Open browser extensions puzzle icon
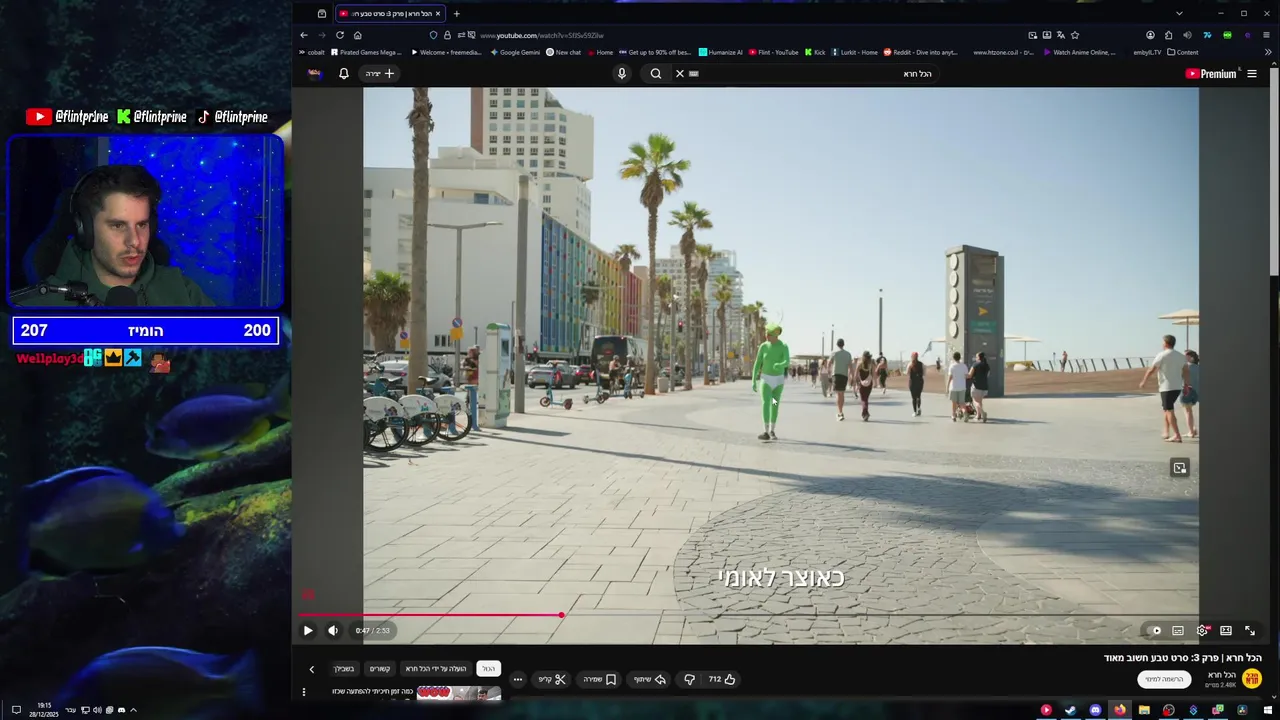 pyautogui.click(x=1168, y=35)
